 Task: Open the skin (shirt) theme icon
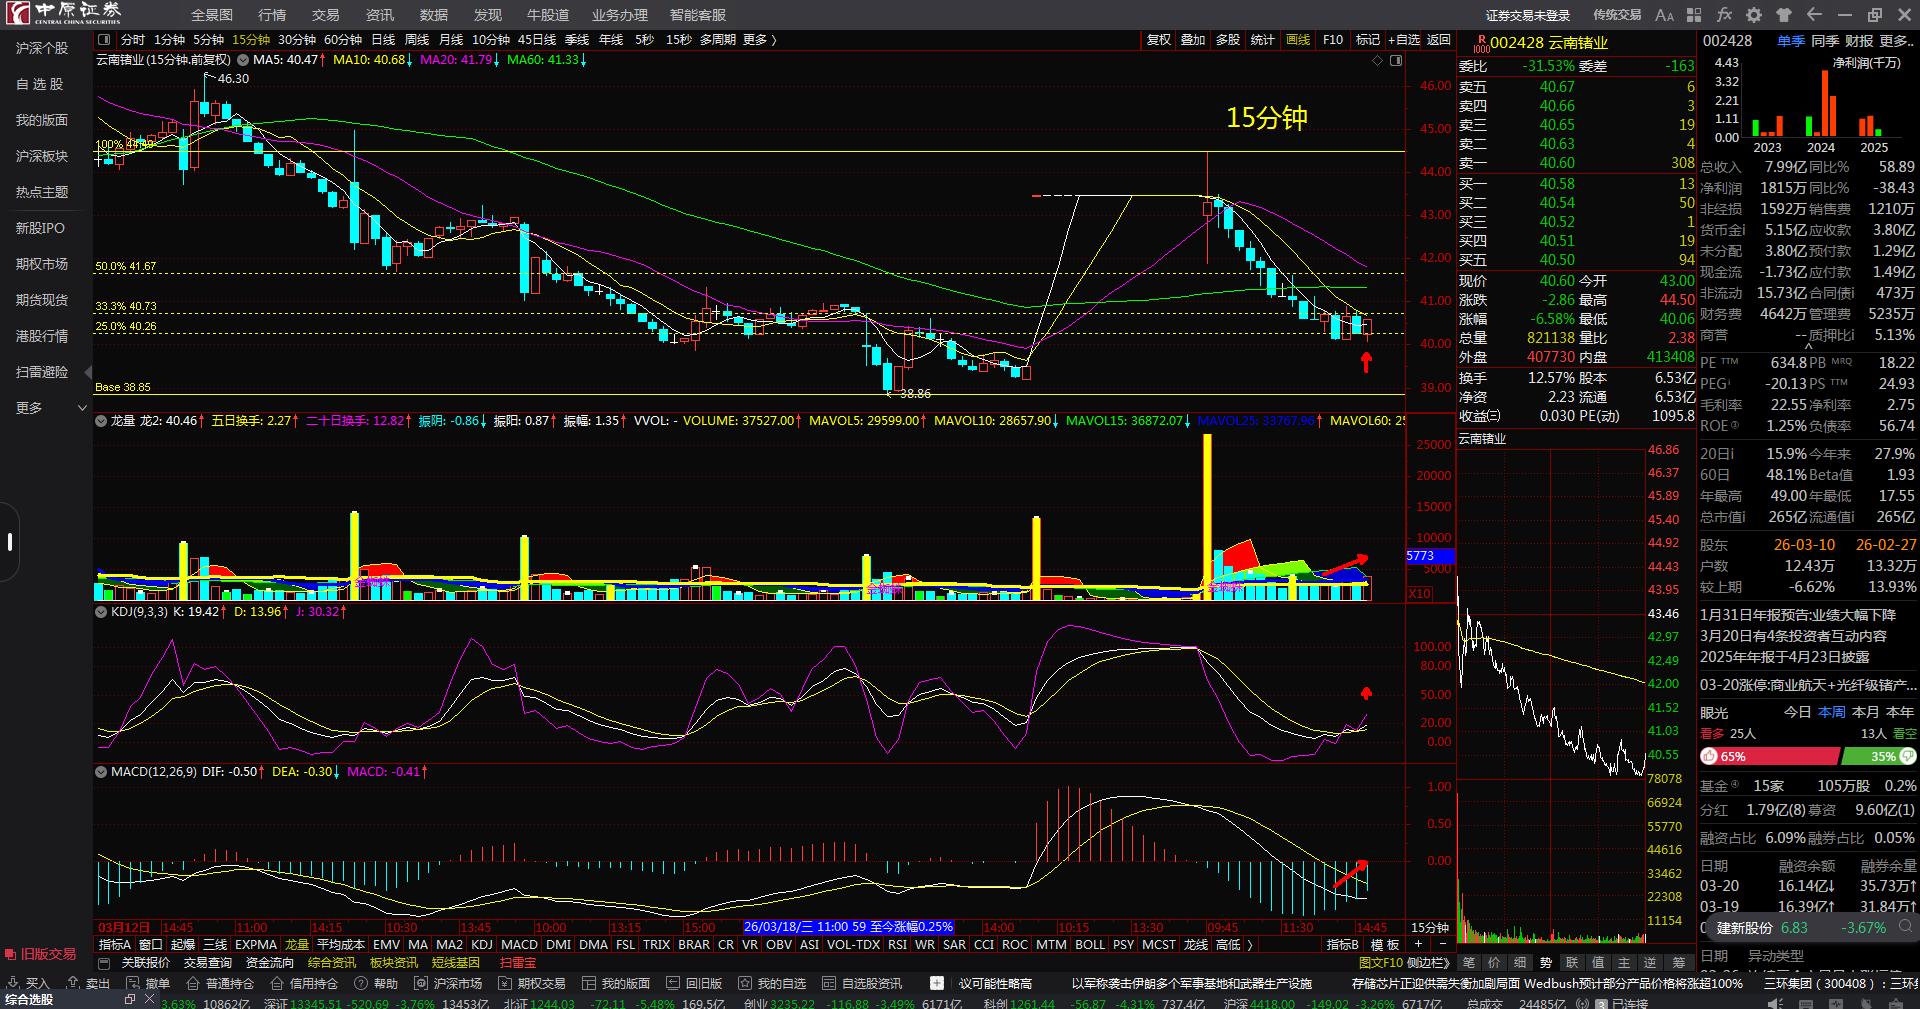(x=1784, y=15)
